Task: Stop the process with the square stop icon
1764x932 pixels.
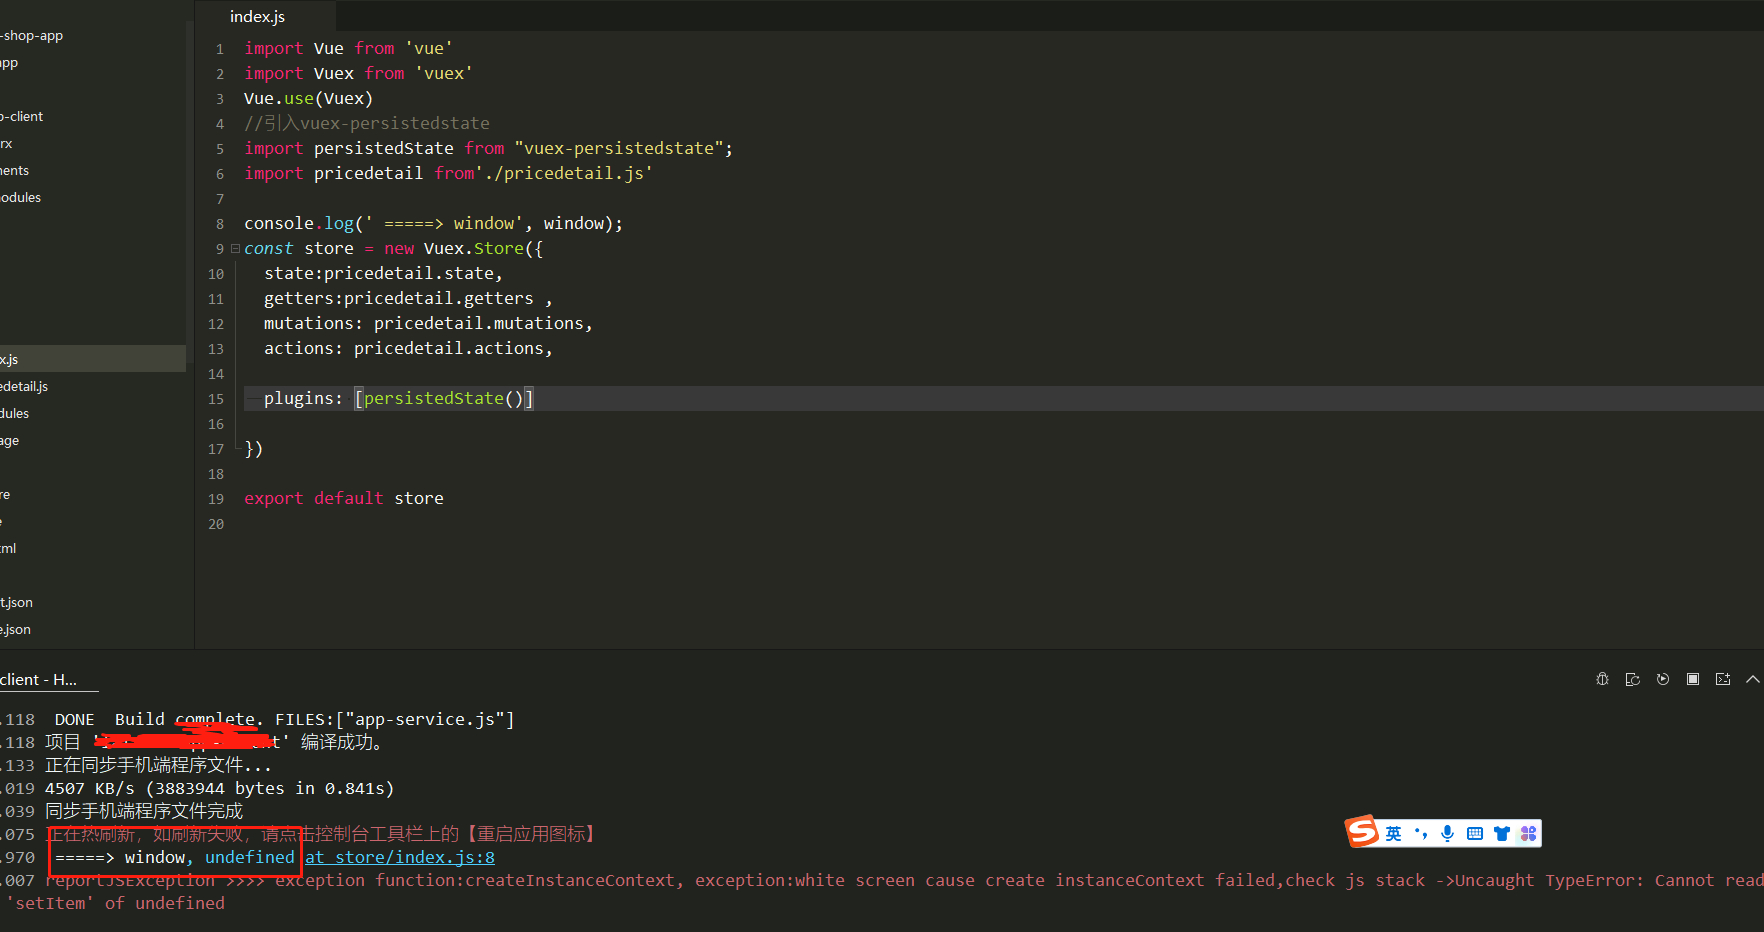Action: coord(1693,679)
